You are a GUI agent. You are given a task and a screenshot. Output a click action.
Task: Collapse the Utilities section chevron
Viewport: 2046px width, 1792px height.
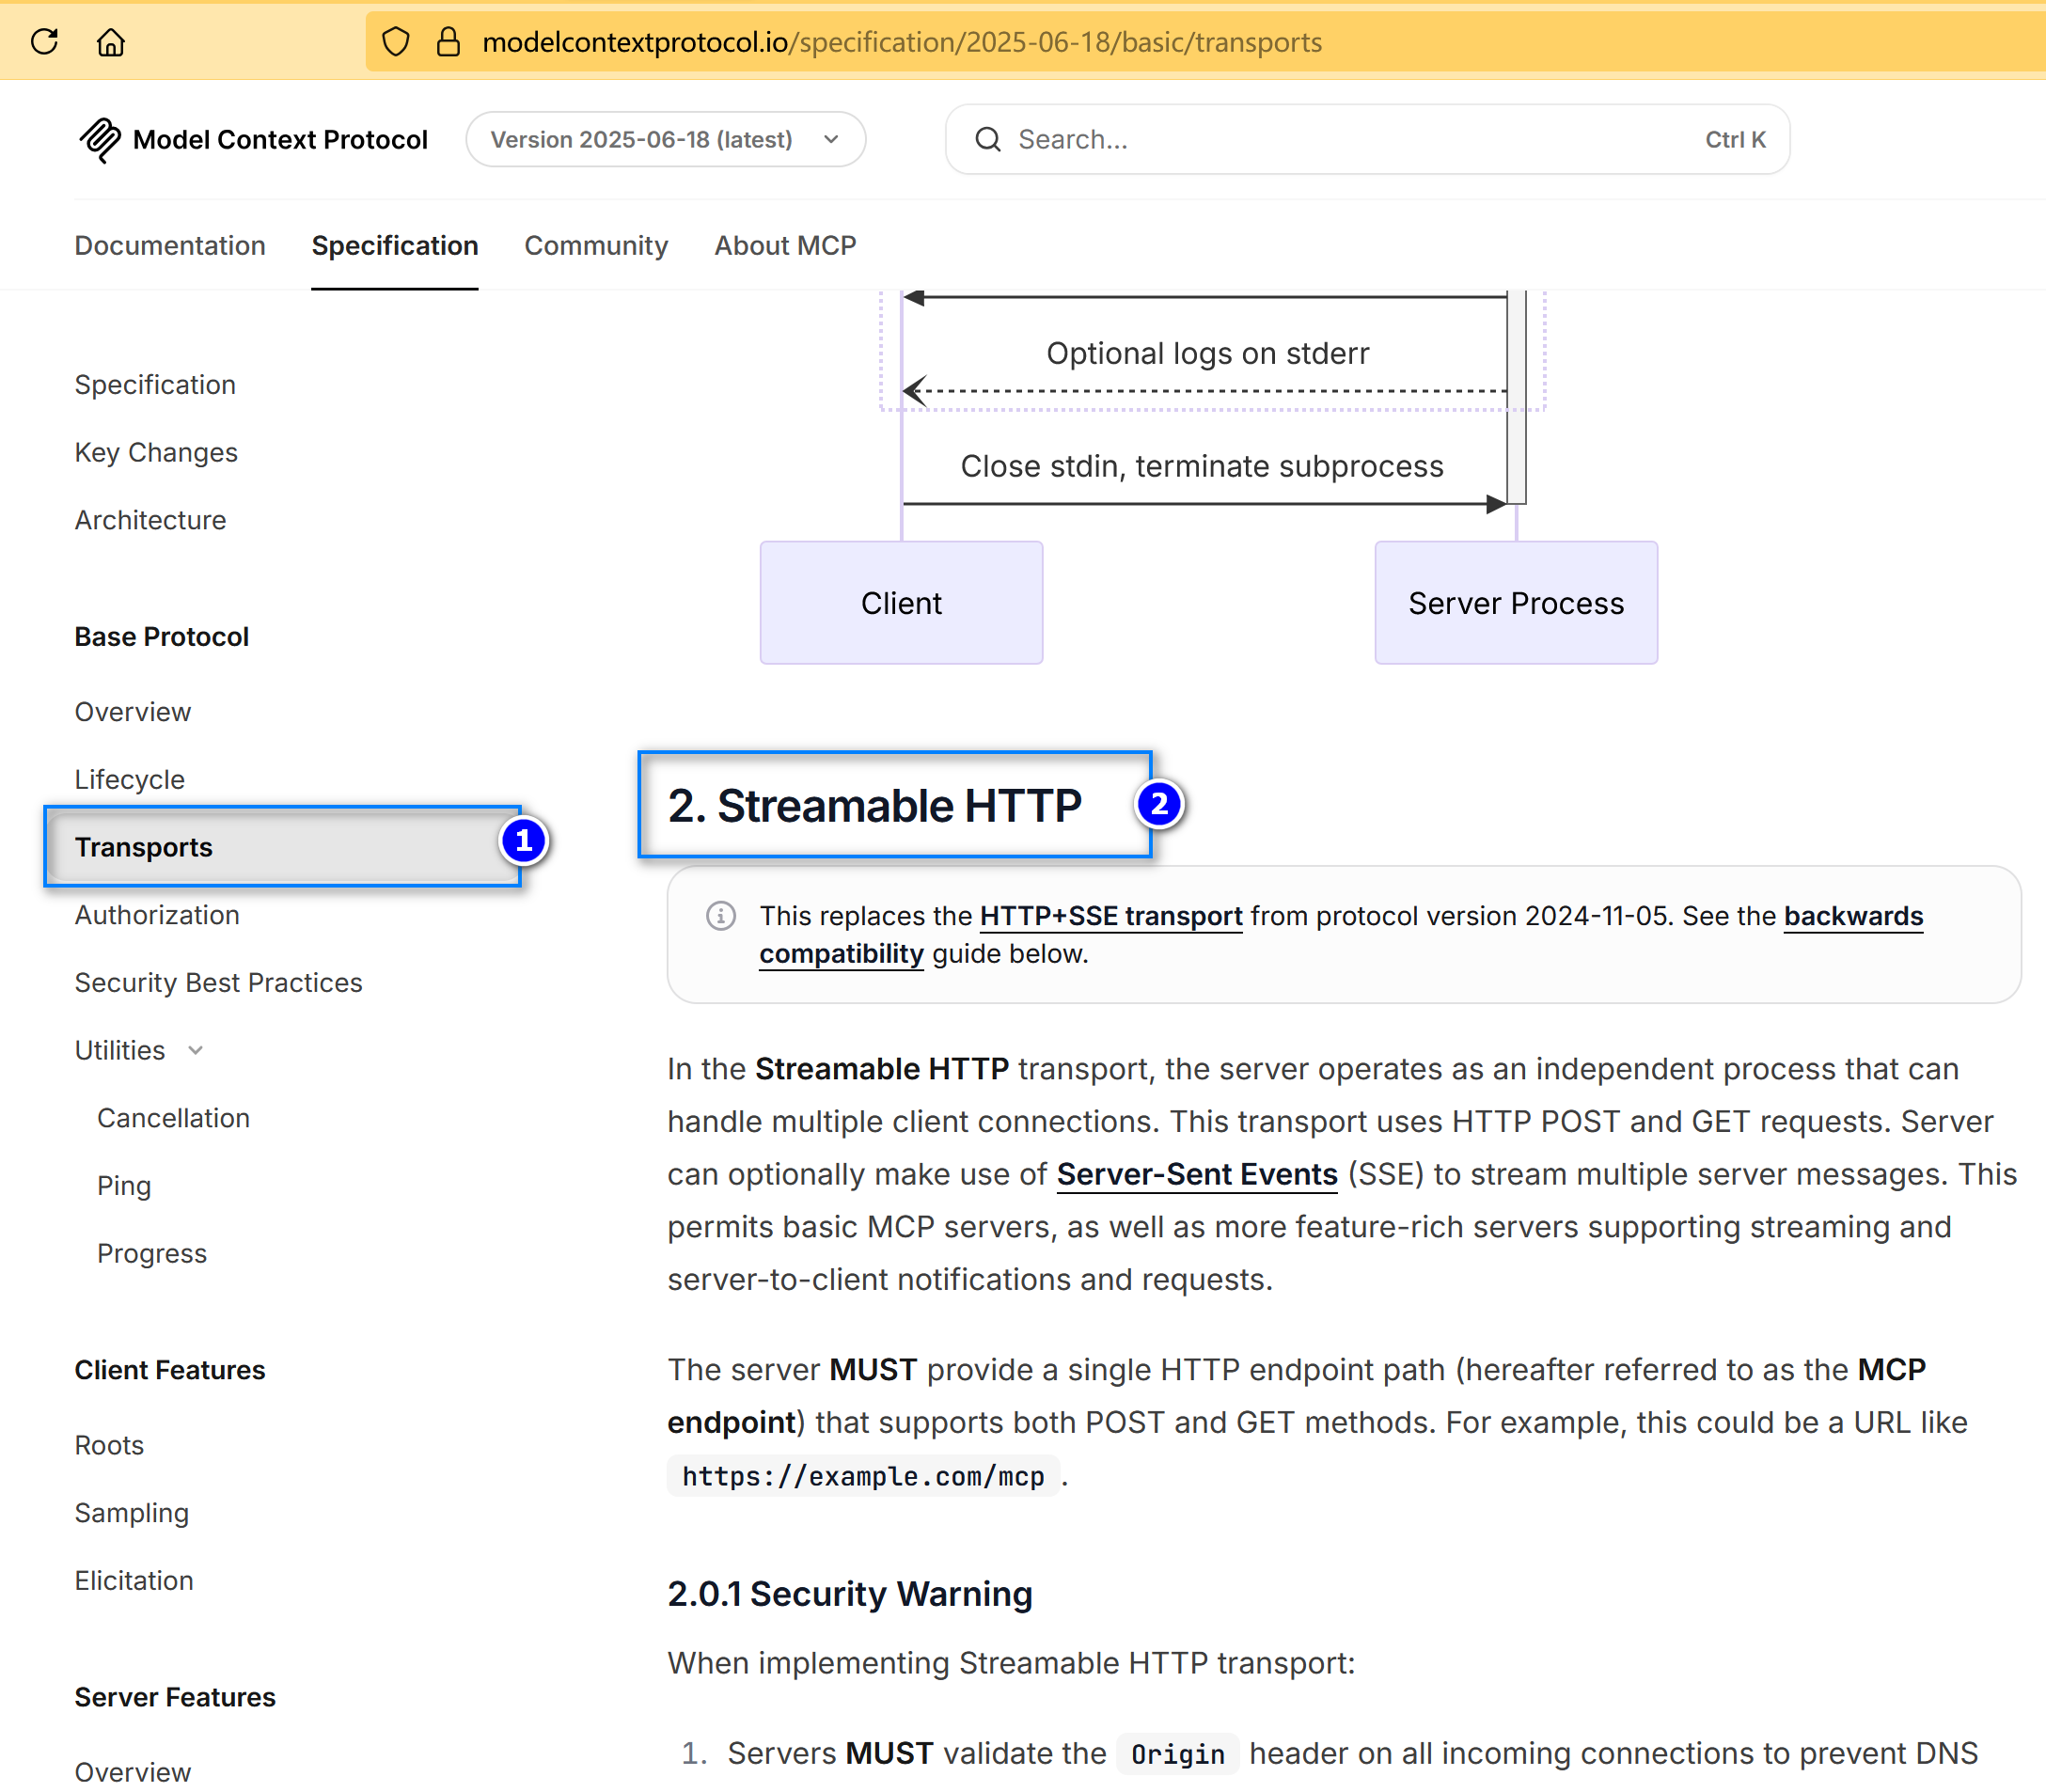196,1050
